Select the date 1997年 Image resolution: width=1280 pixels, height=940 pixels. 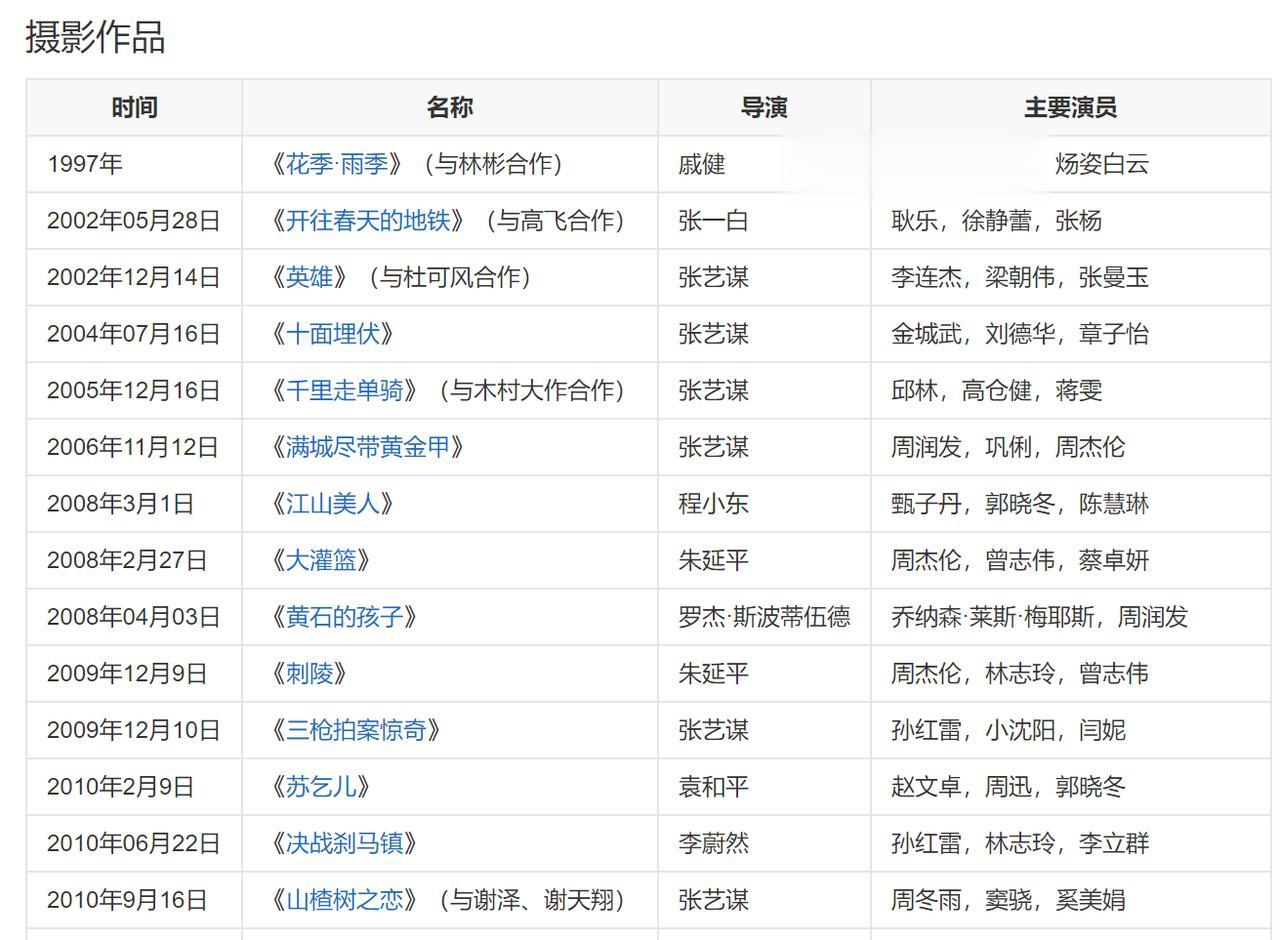pyautogui.click(x=85, y=164)
